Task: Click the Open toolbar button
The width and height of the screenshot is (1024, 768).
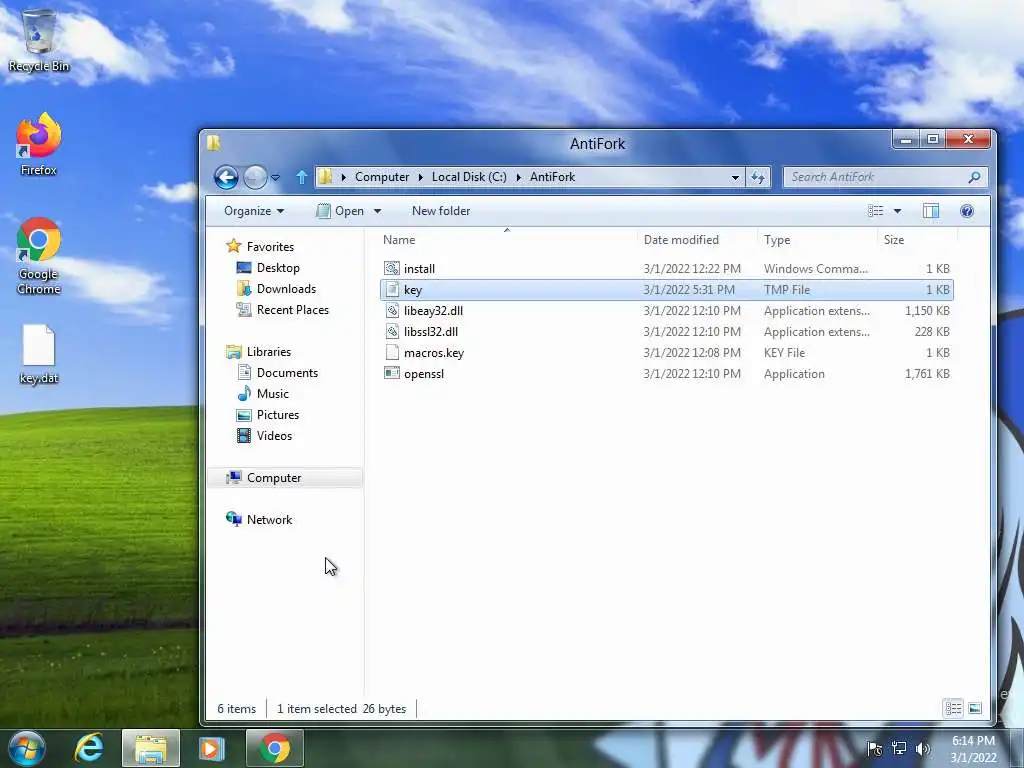Action: click(342, 211)
